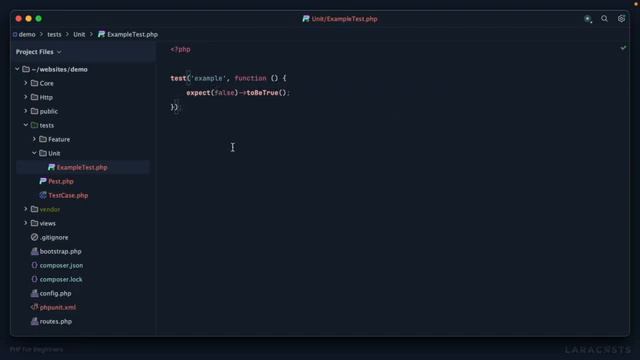Collapse the ~/websites/demo root node
This screenshot has width=640, height=360.
tap(17, 69)
